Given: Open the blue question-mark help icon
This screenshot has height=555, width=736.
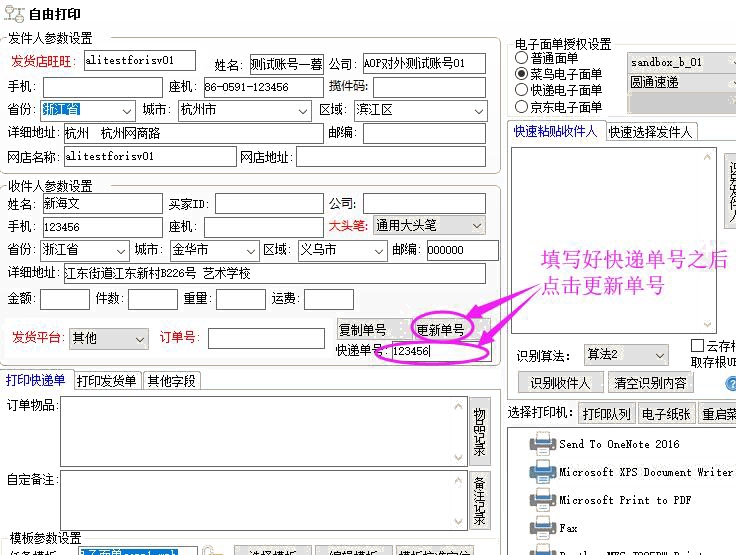Looking at the screenshot, I should pyautogui.click(x=731, y=383).
